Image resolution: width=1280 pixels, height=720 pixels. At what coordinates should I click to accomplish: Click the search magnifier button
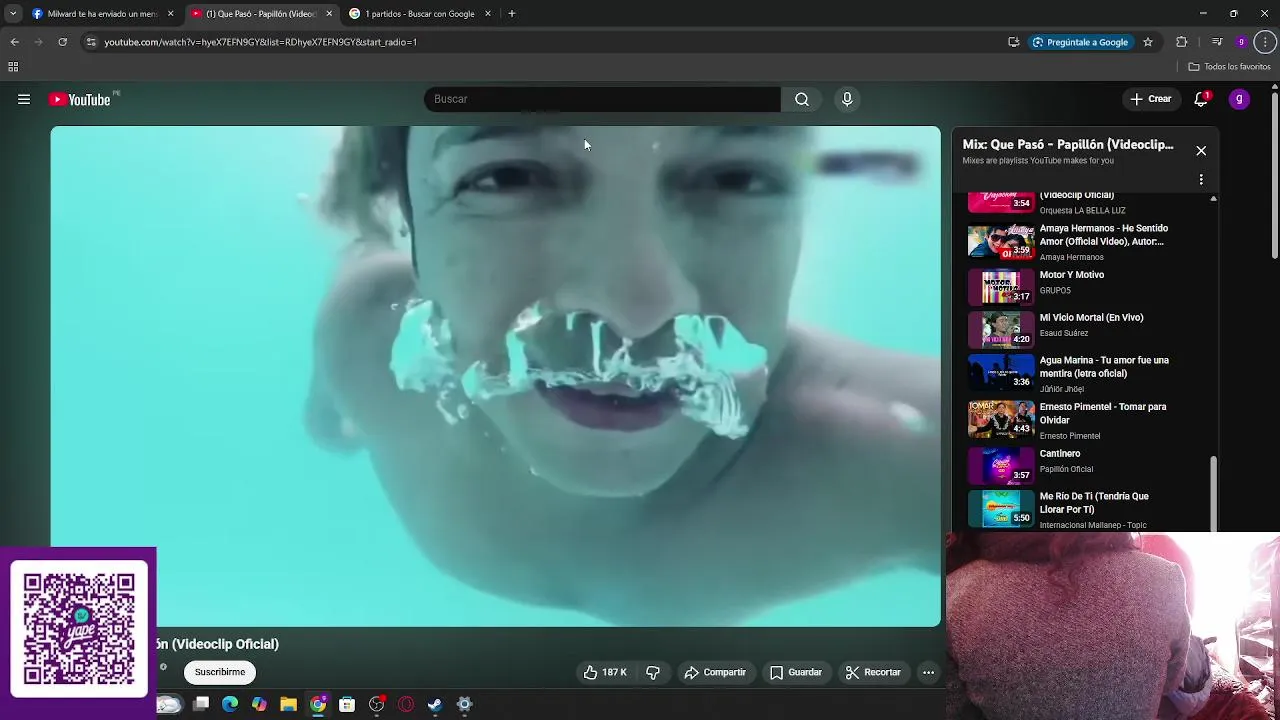coord(802,99)
